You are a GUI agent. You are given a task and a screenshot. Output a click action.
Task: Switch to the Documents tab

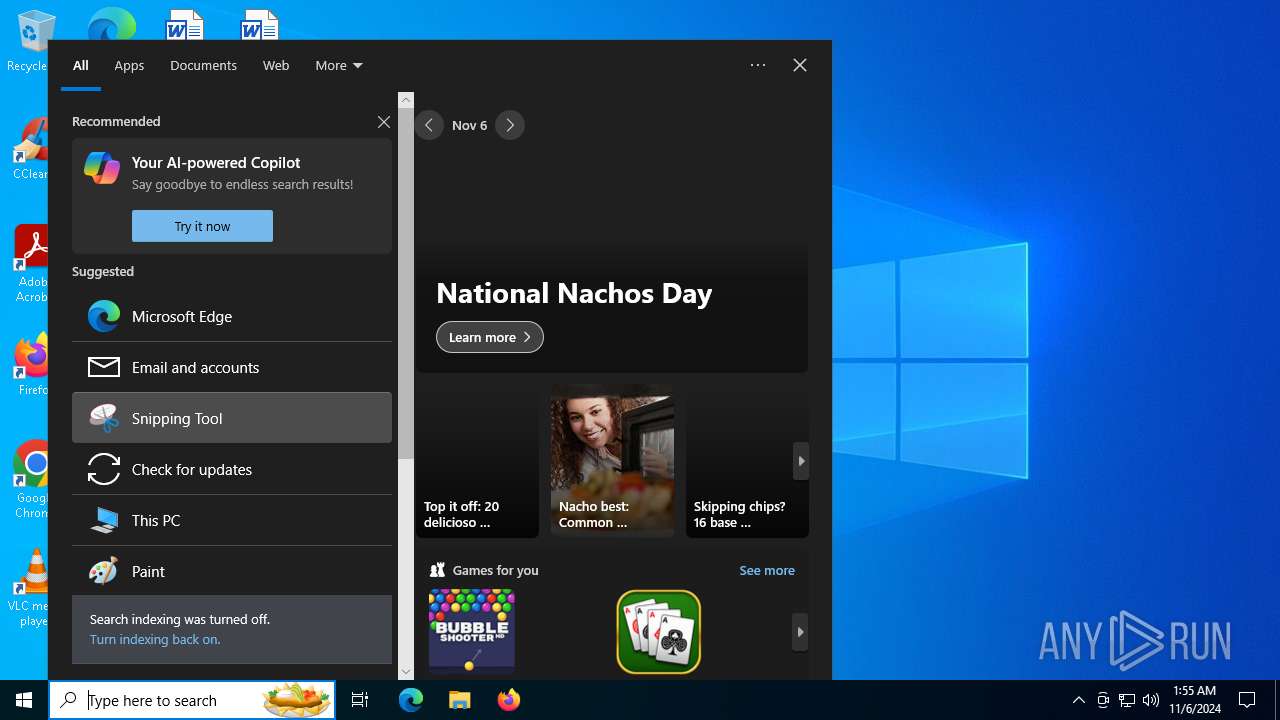[203, 65]
